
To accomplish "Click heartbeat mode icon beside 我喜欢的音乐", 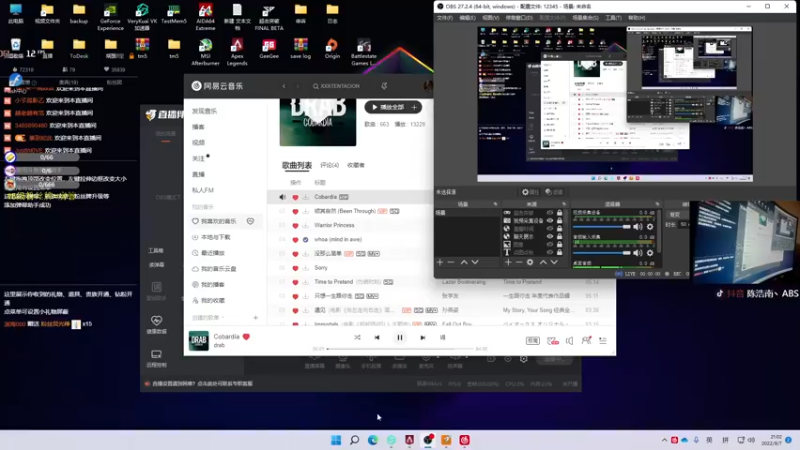I will point(251,221).
